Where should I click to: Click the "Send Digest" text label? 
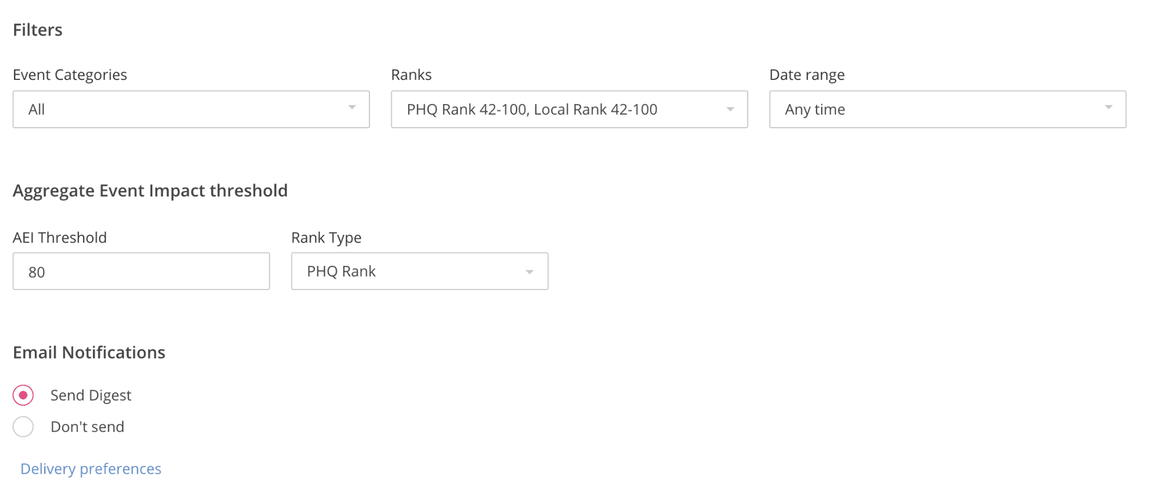tap(91, 395)
